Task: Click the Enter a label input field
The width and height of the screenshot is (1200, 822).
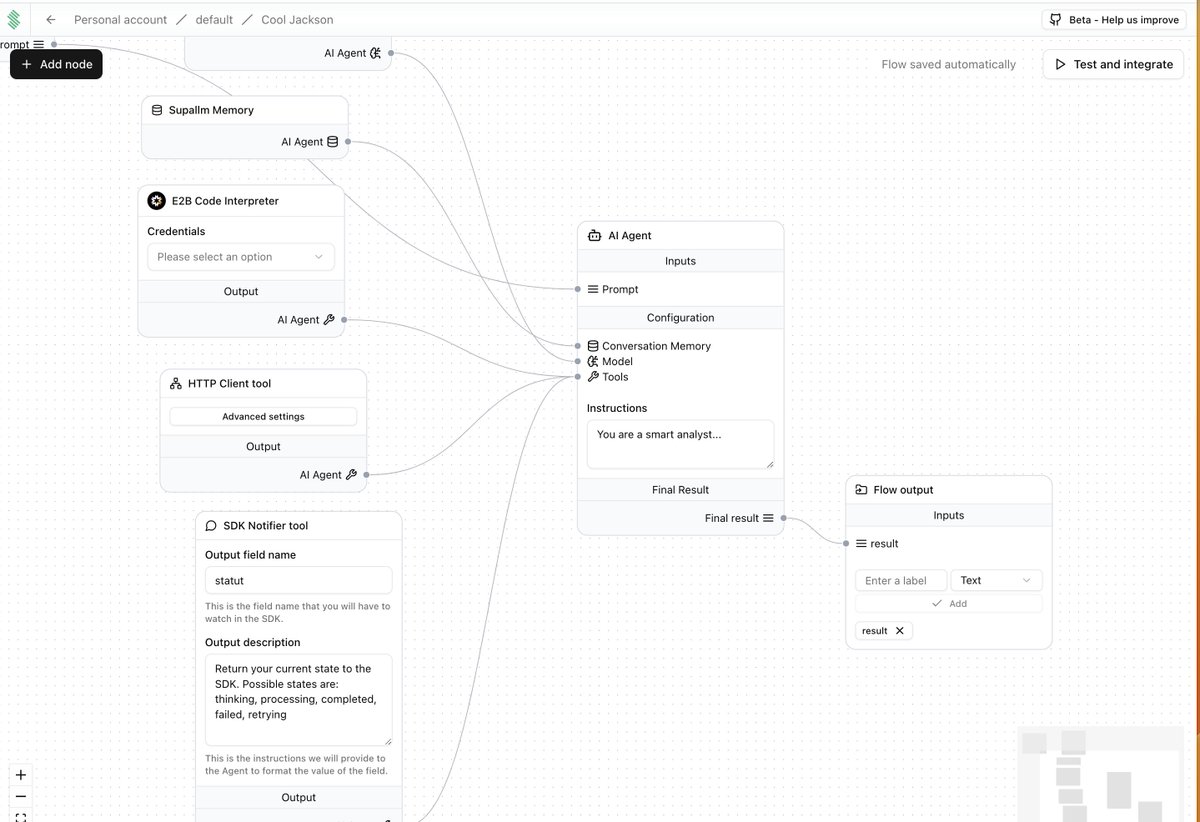Action: pyautogui.click(x=900, y=580)
